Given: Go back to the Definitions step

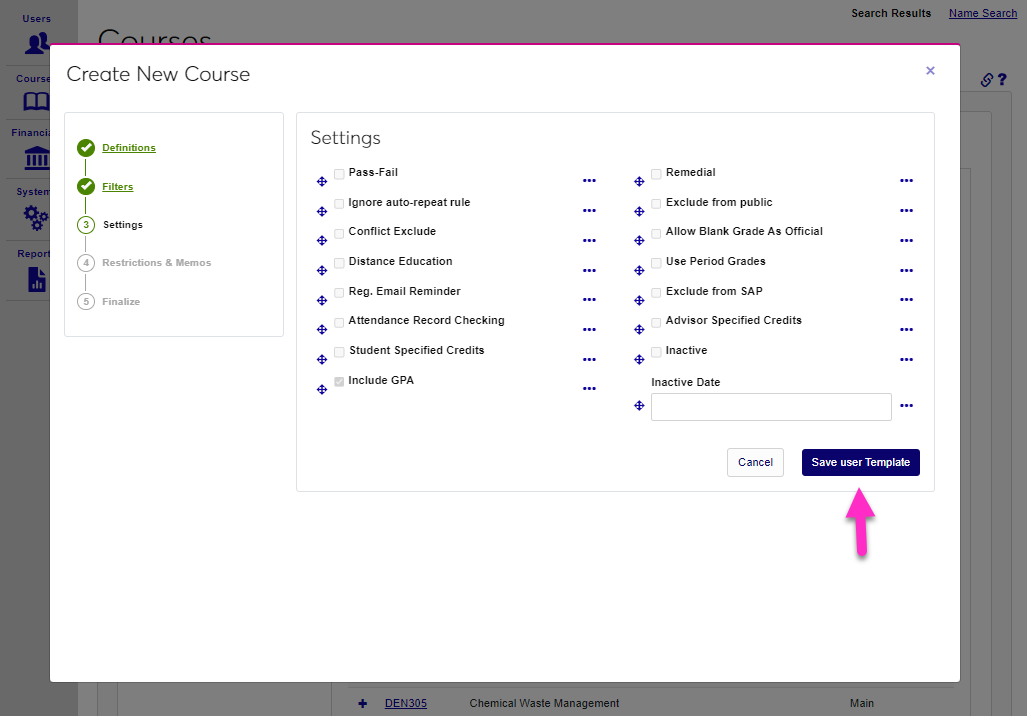Looking at the screenshot, I should click(x=128, y=147).
